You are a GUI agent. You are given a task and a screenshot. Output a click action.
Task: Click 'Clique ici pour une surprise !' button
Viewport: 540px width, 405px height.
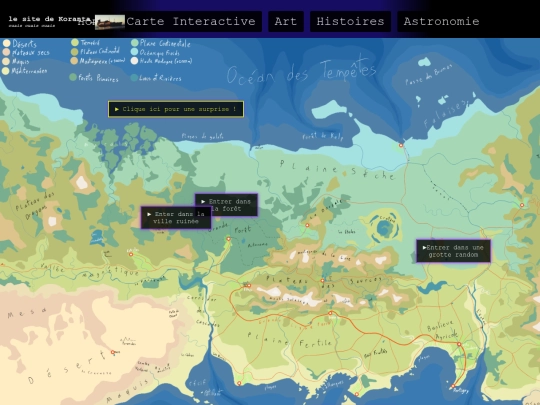click(x=176, y=109)
